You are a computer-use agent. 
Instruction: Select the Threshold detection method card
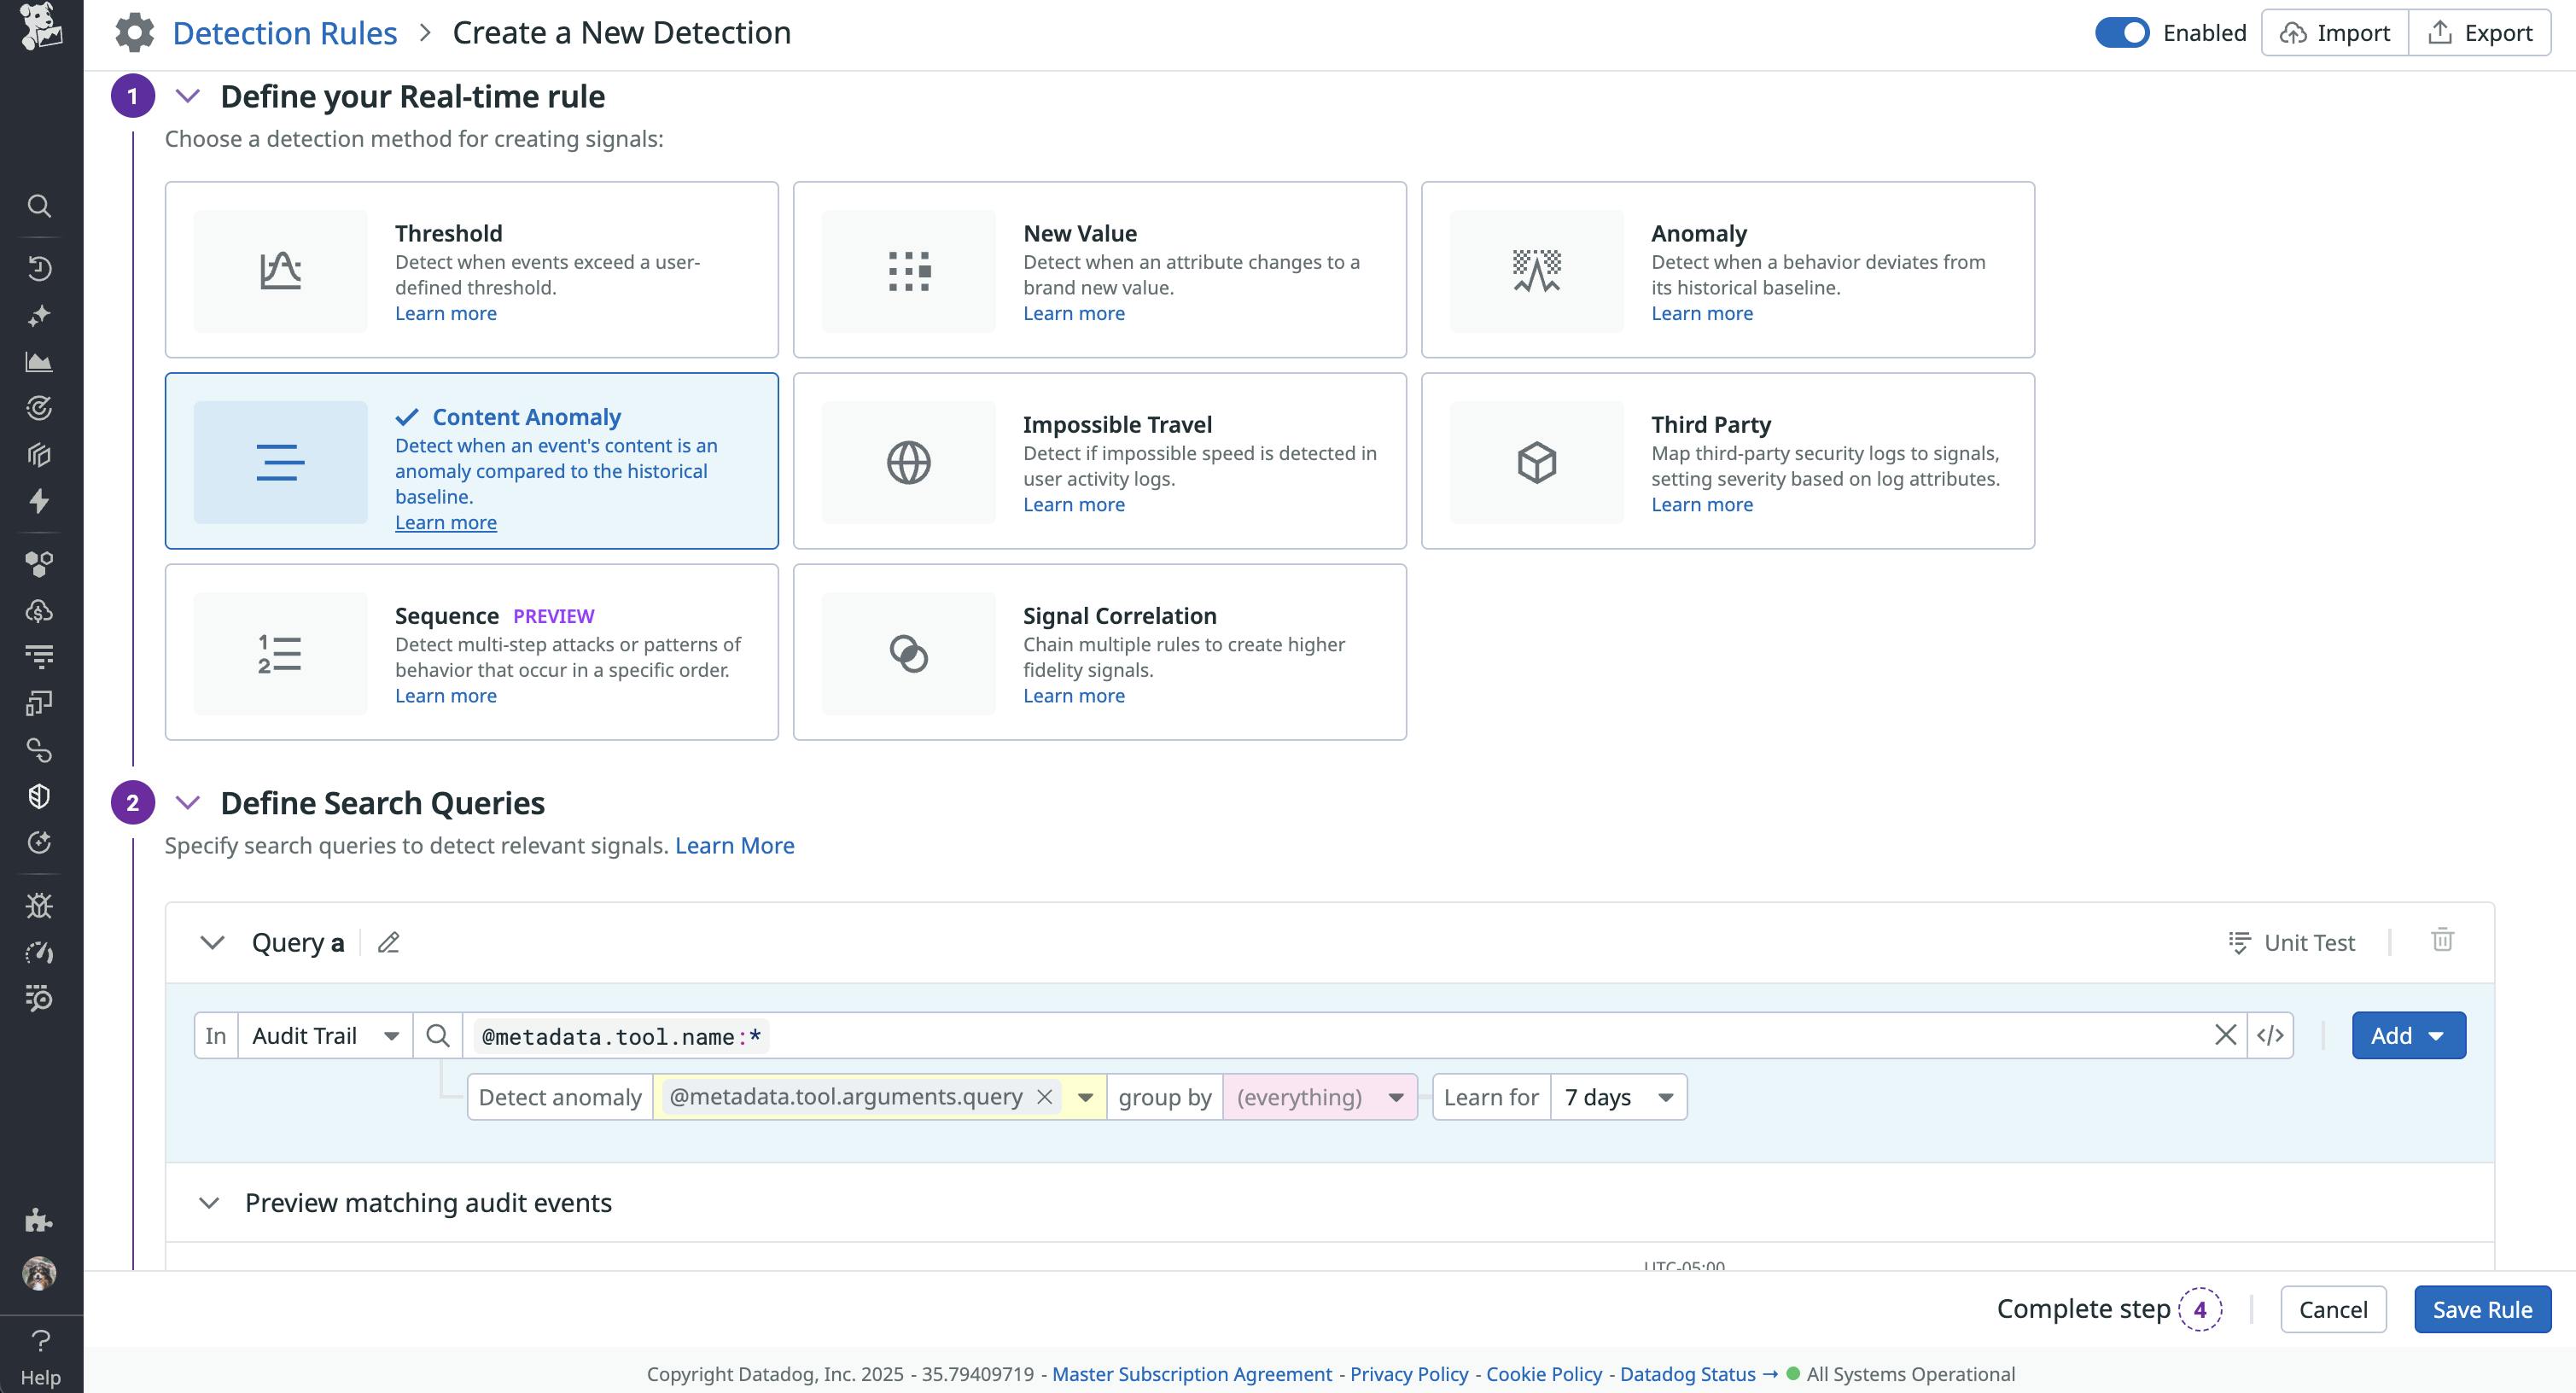pyautogui.click(x=471, y=269)
